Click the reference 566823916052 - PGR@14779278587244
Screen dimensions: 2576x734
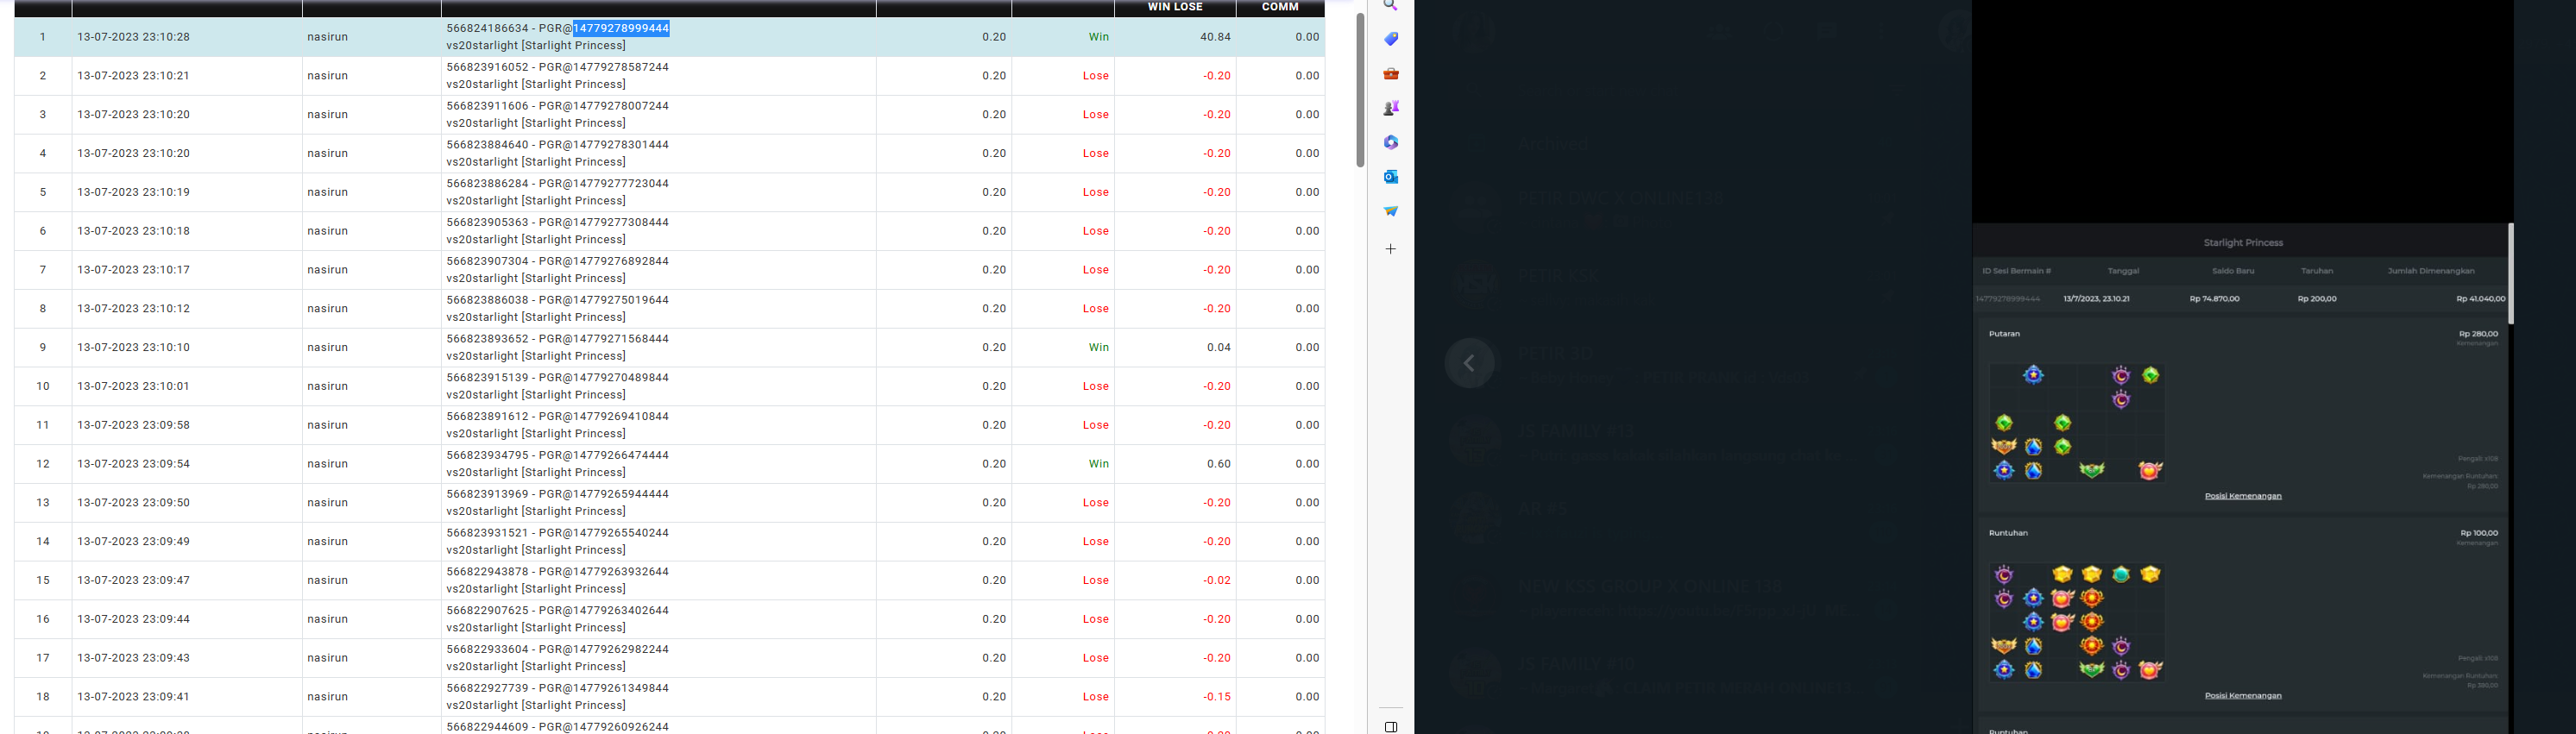[558, 67]
